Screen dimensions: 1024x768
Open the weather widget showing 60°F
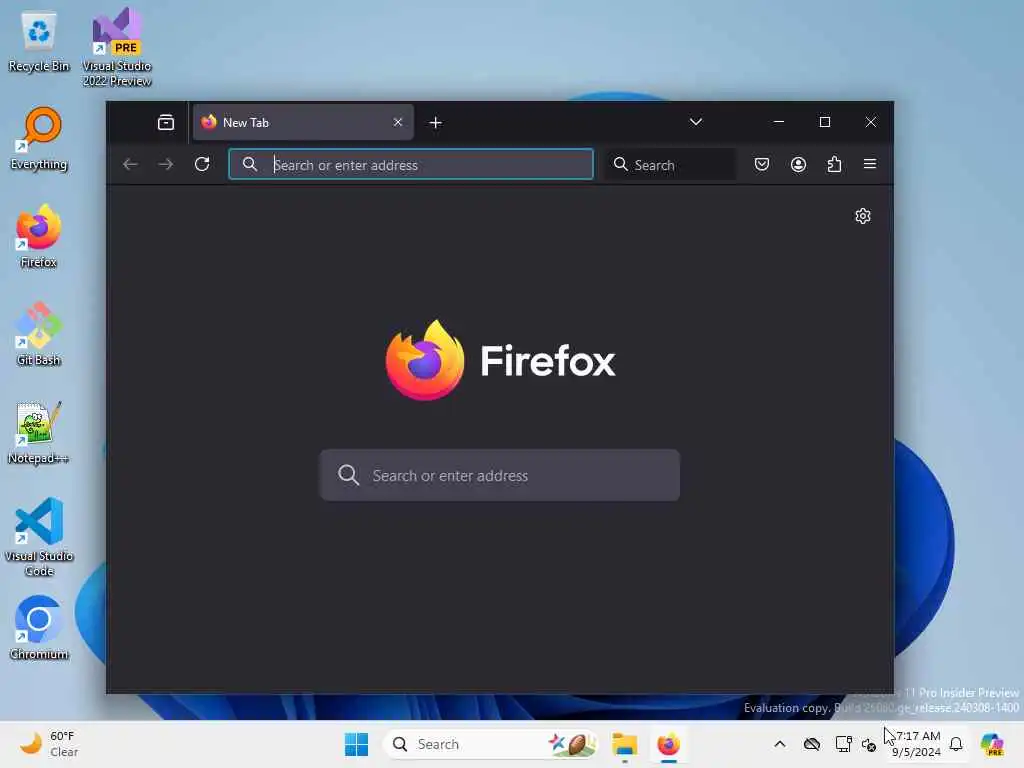coord(49,744)
